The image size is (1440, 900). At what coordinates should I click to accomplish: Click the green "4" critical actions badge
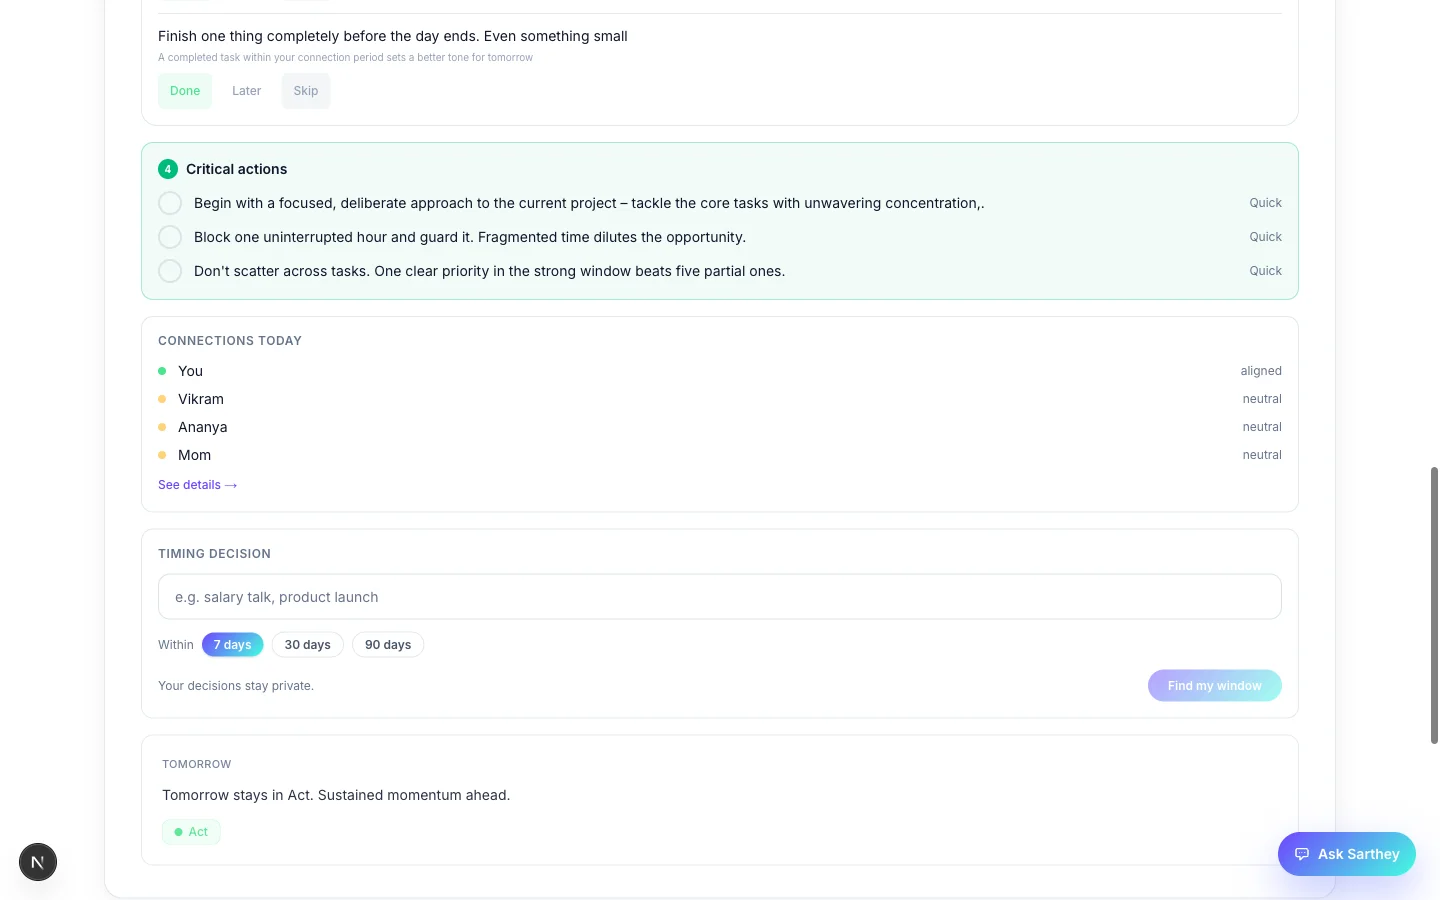[167, 169]
